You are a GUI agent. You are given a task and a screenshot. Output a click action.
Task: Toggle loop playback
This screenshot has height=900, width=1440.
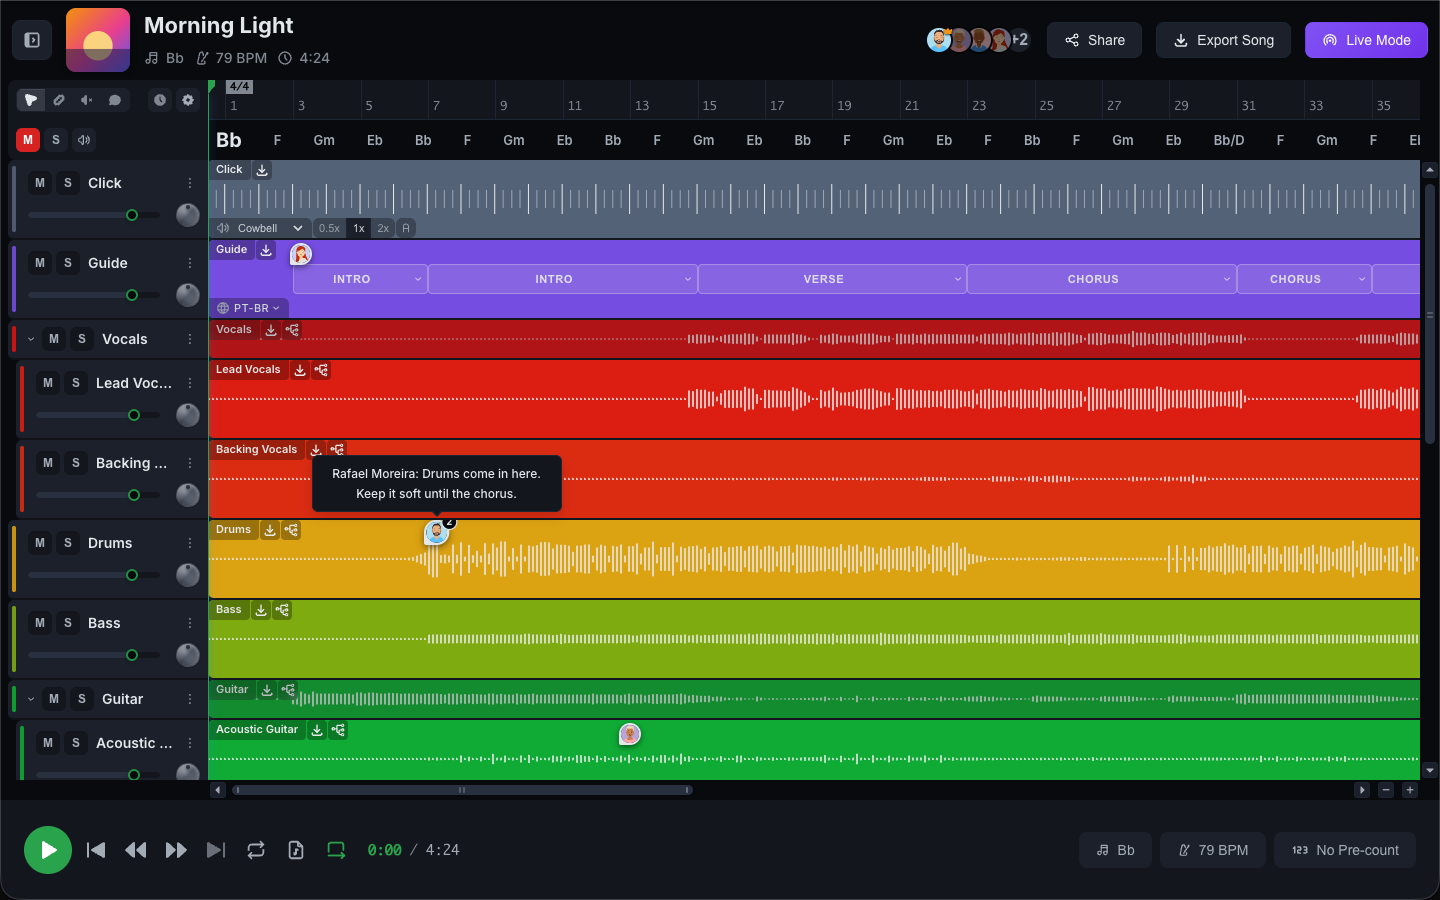coord(256,850)
